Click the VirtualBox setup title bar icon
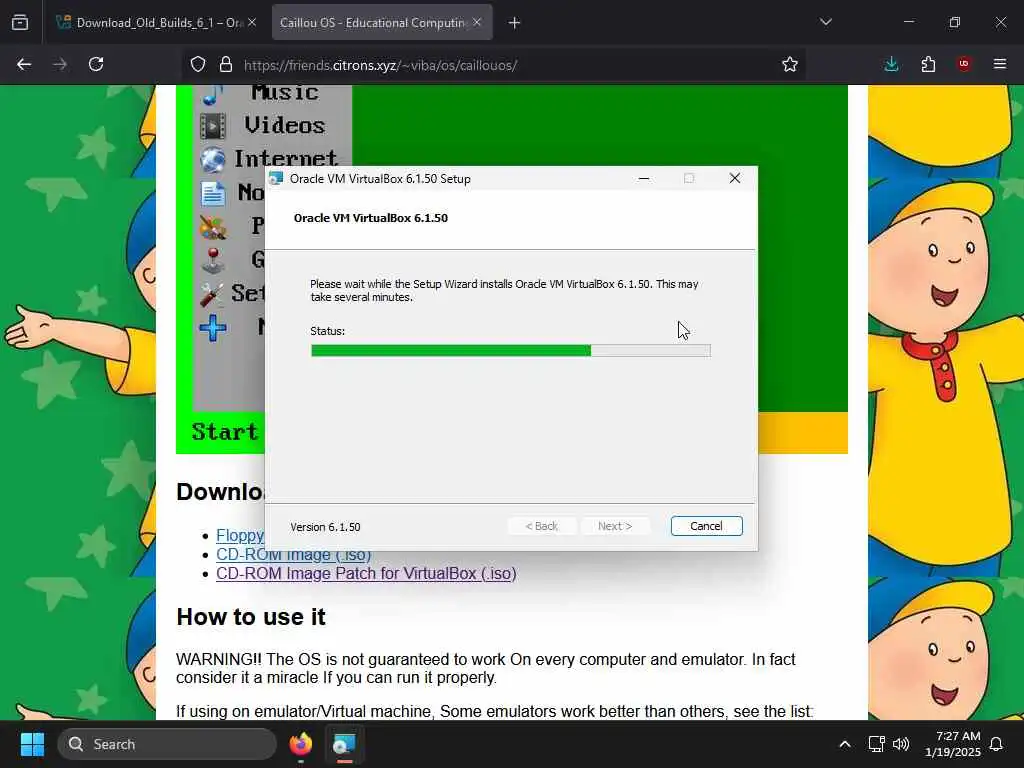The width and height of the screenshot is (1024, 768). pos(276,178)
